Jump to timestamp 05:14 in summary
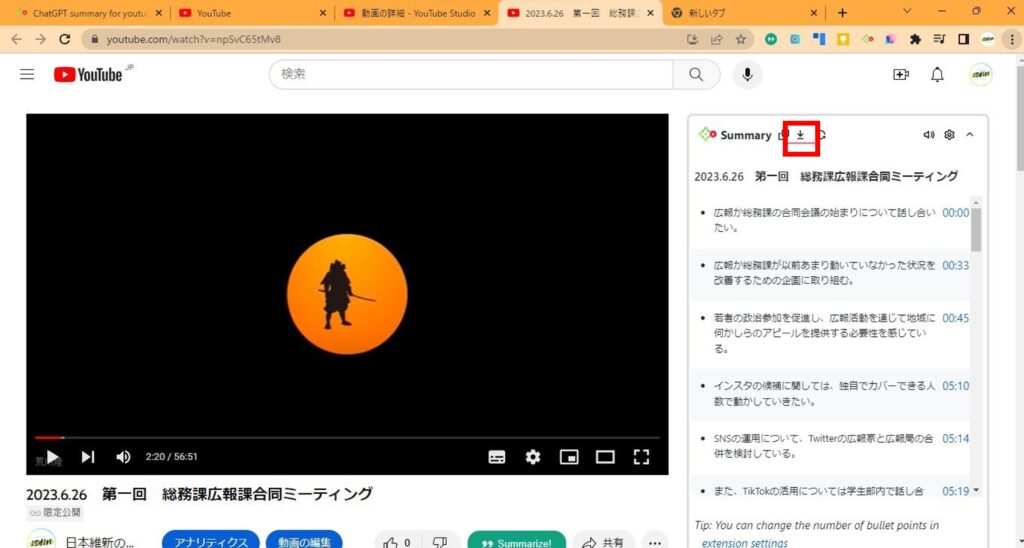The width and height of the screenshot is (1024, 548). click(955, 439)
